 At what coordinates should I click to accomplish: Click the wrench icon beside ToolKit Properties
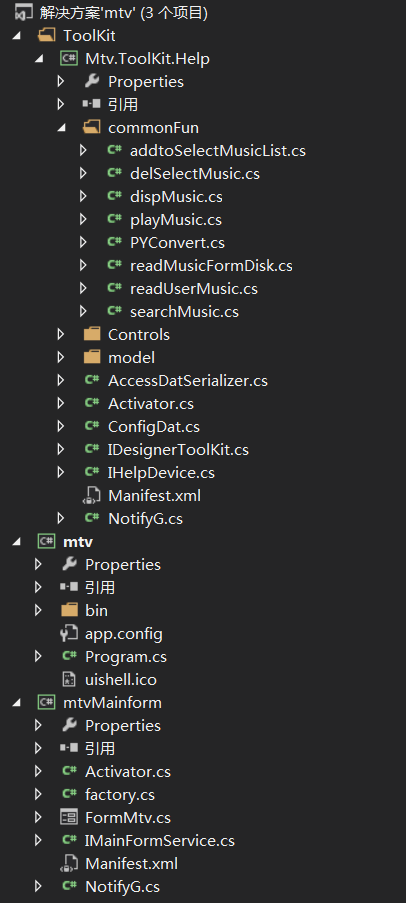92,81
